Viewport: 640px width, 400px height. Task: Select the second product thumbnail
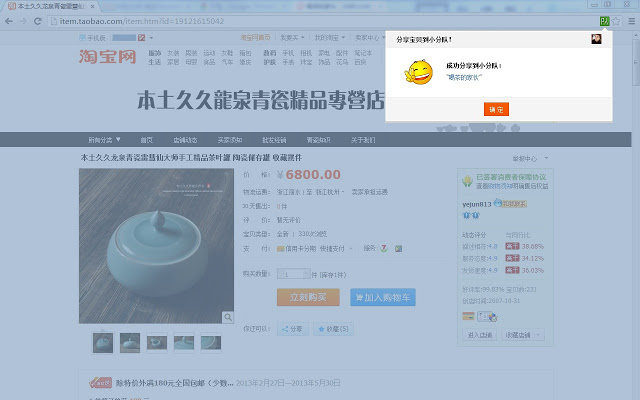click(x=130, y=342)
